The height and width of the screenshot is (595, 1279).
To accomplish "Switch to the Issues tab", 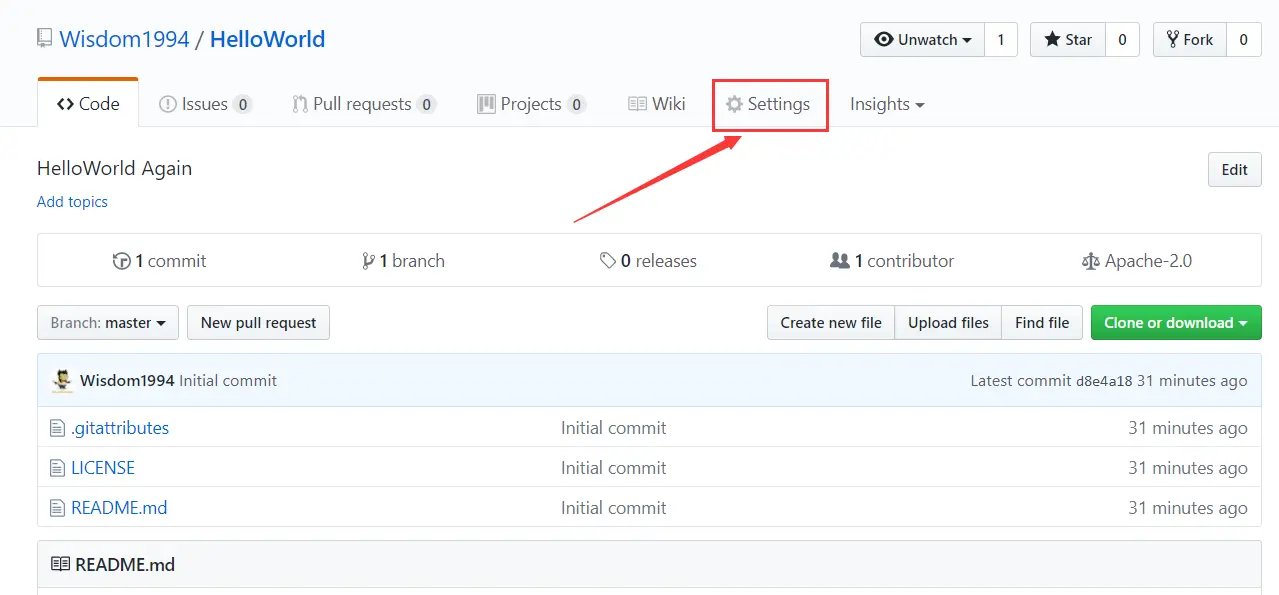I will [205, 104].
